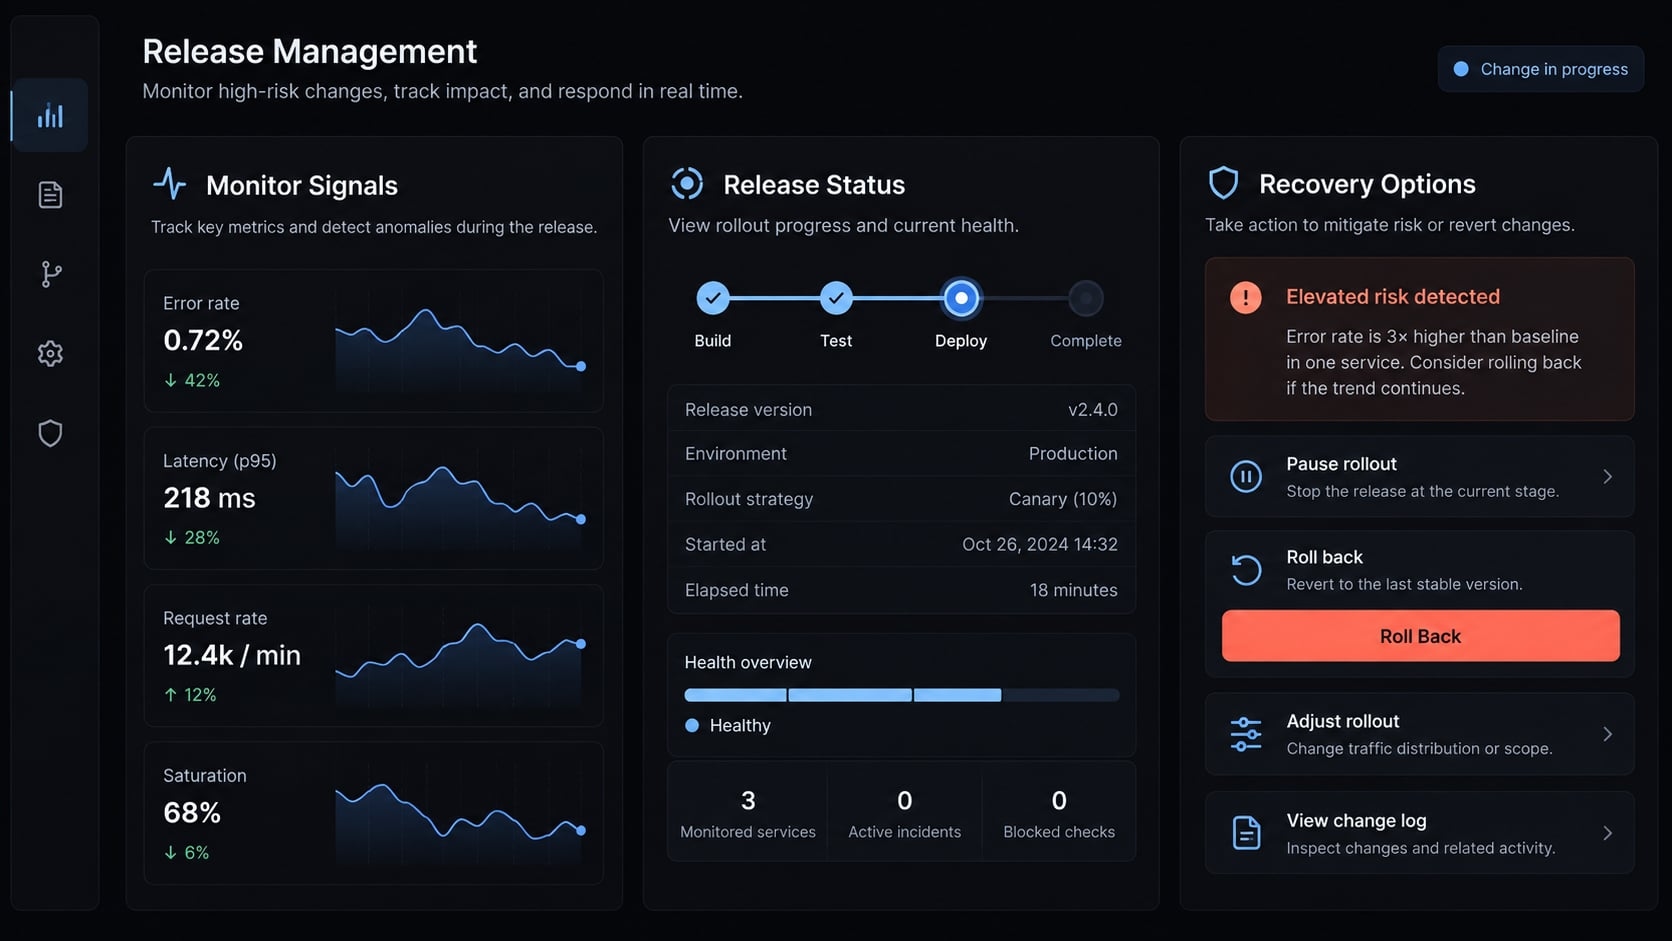Click the down arrow next to 6%
The image size is (1672, 941).
coord(170,852)
